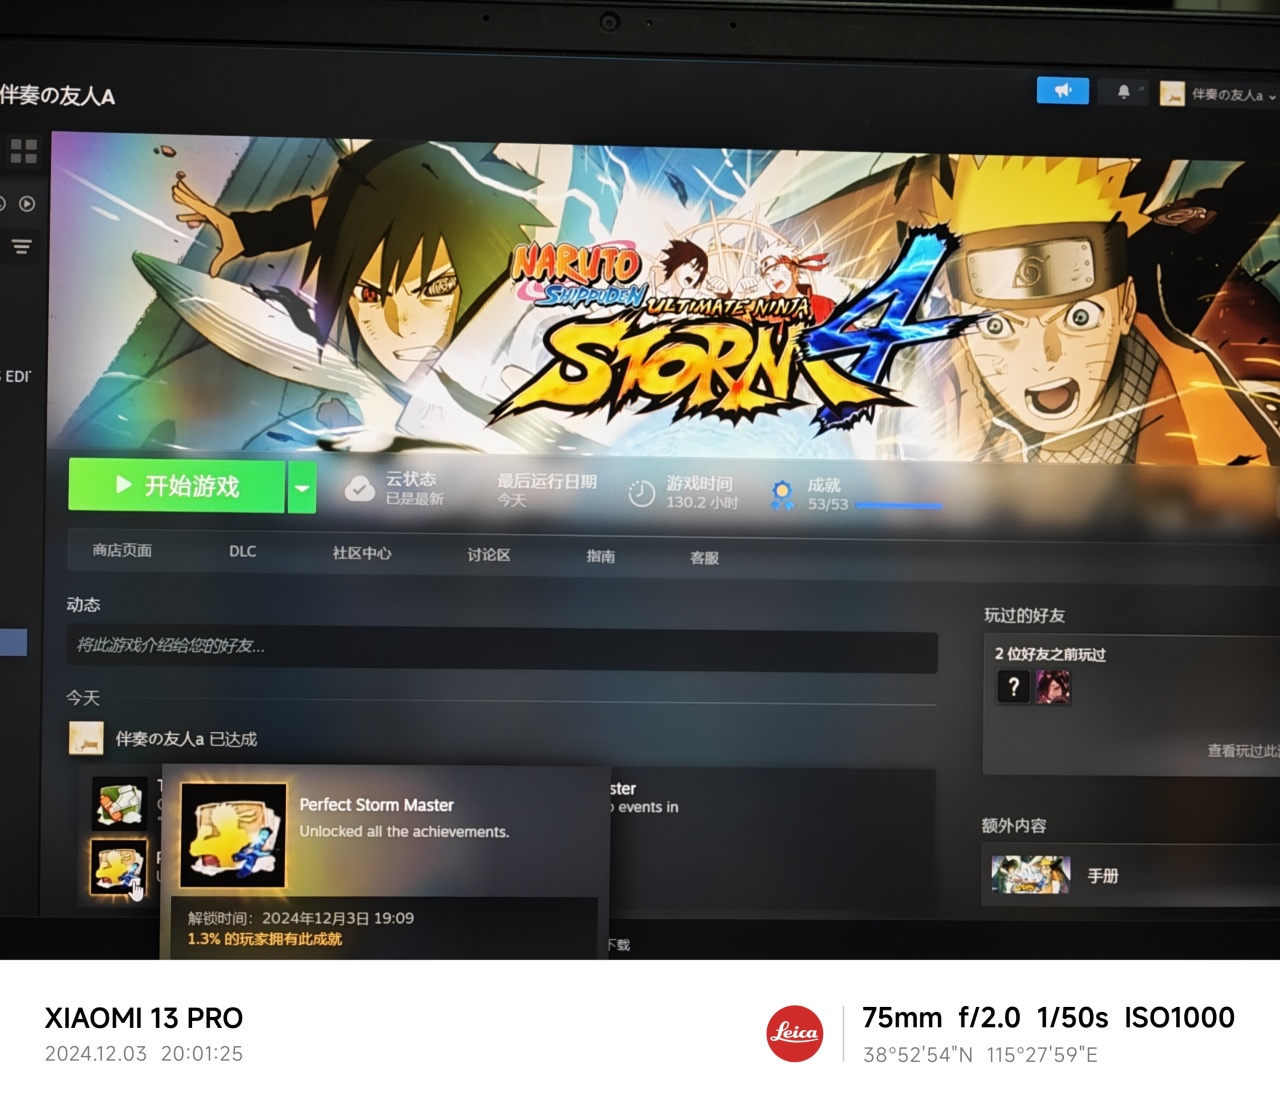
Task: Open the 成就 achievements ribbon icon
Action: (x=782, y=494)
